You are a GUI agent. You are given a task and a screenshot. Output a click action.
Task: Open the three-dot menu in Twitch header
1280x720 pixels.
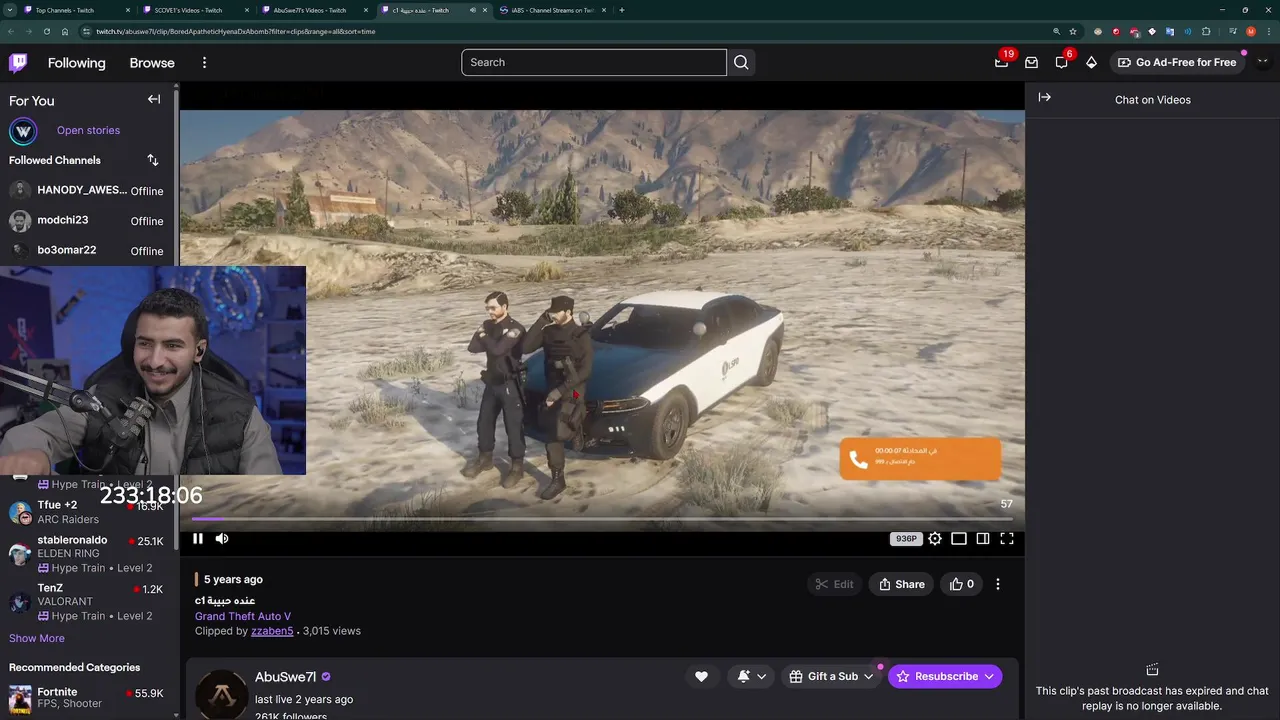pos(204,62)
